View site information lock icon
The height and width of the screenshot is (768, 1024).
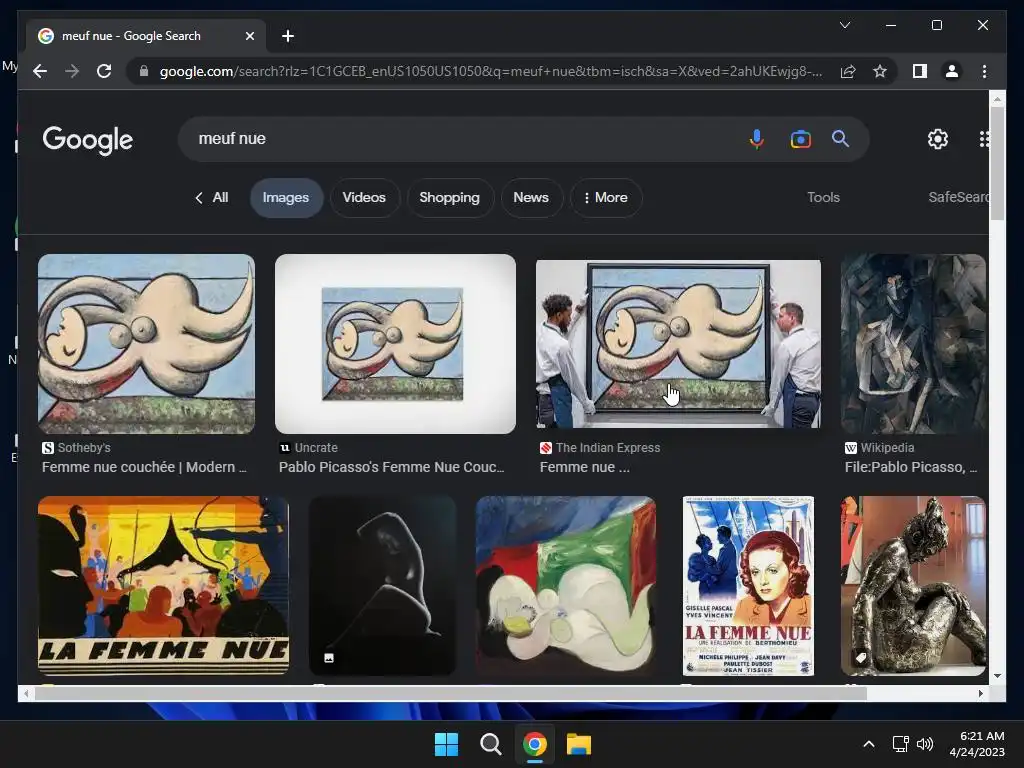point(144,71)
